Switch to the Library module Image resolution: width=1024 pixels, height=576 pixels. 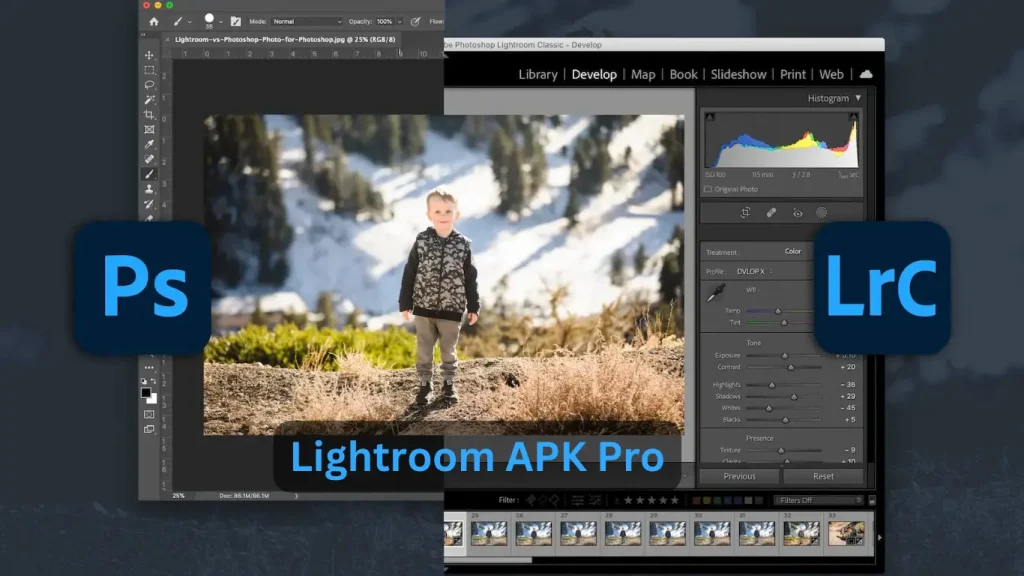click(x=538, y=74)
